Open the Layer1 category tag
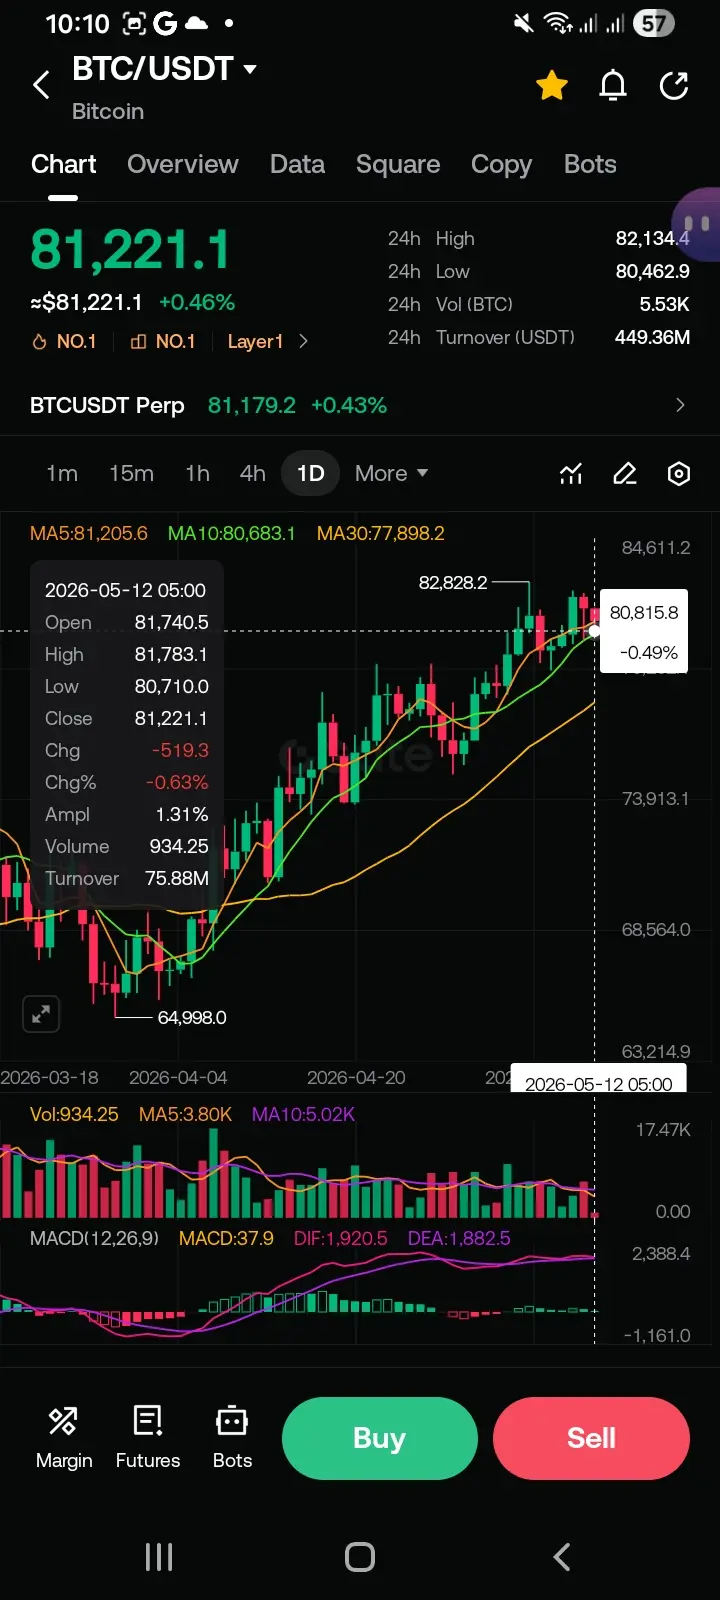This screenshot has height=1600, width=720. pos(255,342)
